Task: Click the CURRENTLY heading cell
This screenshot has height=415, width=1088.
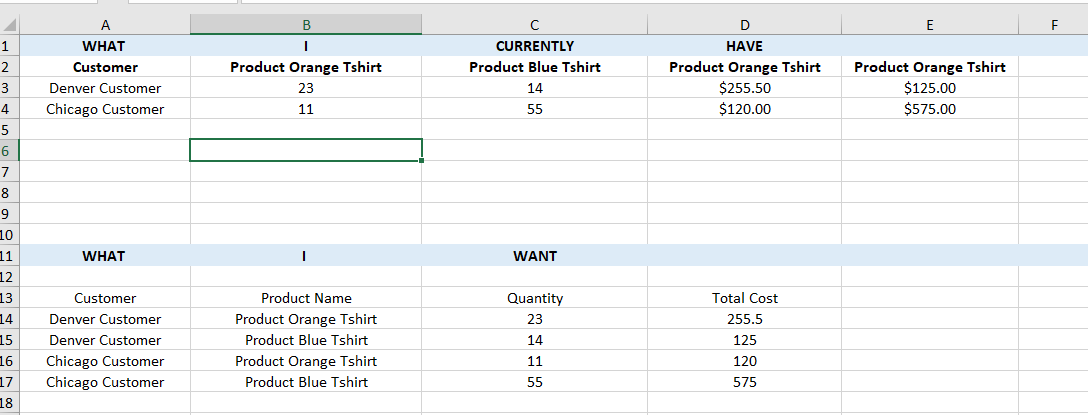Action: [x=534, y=46]
